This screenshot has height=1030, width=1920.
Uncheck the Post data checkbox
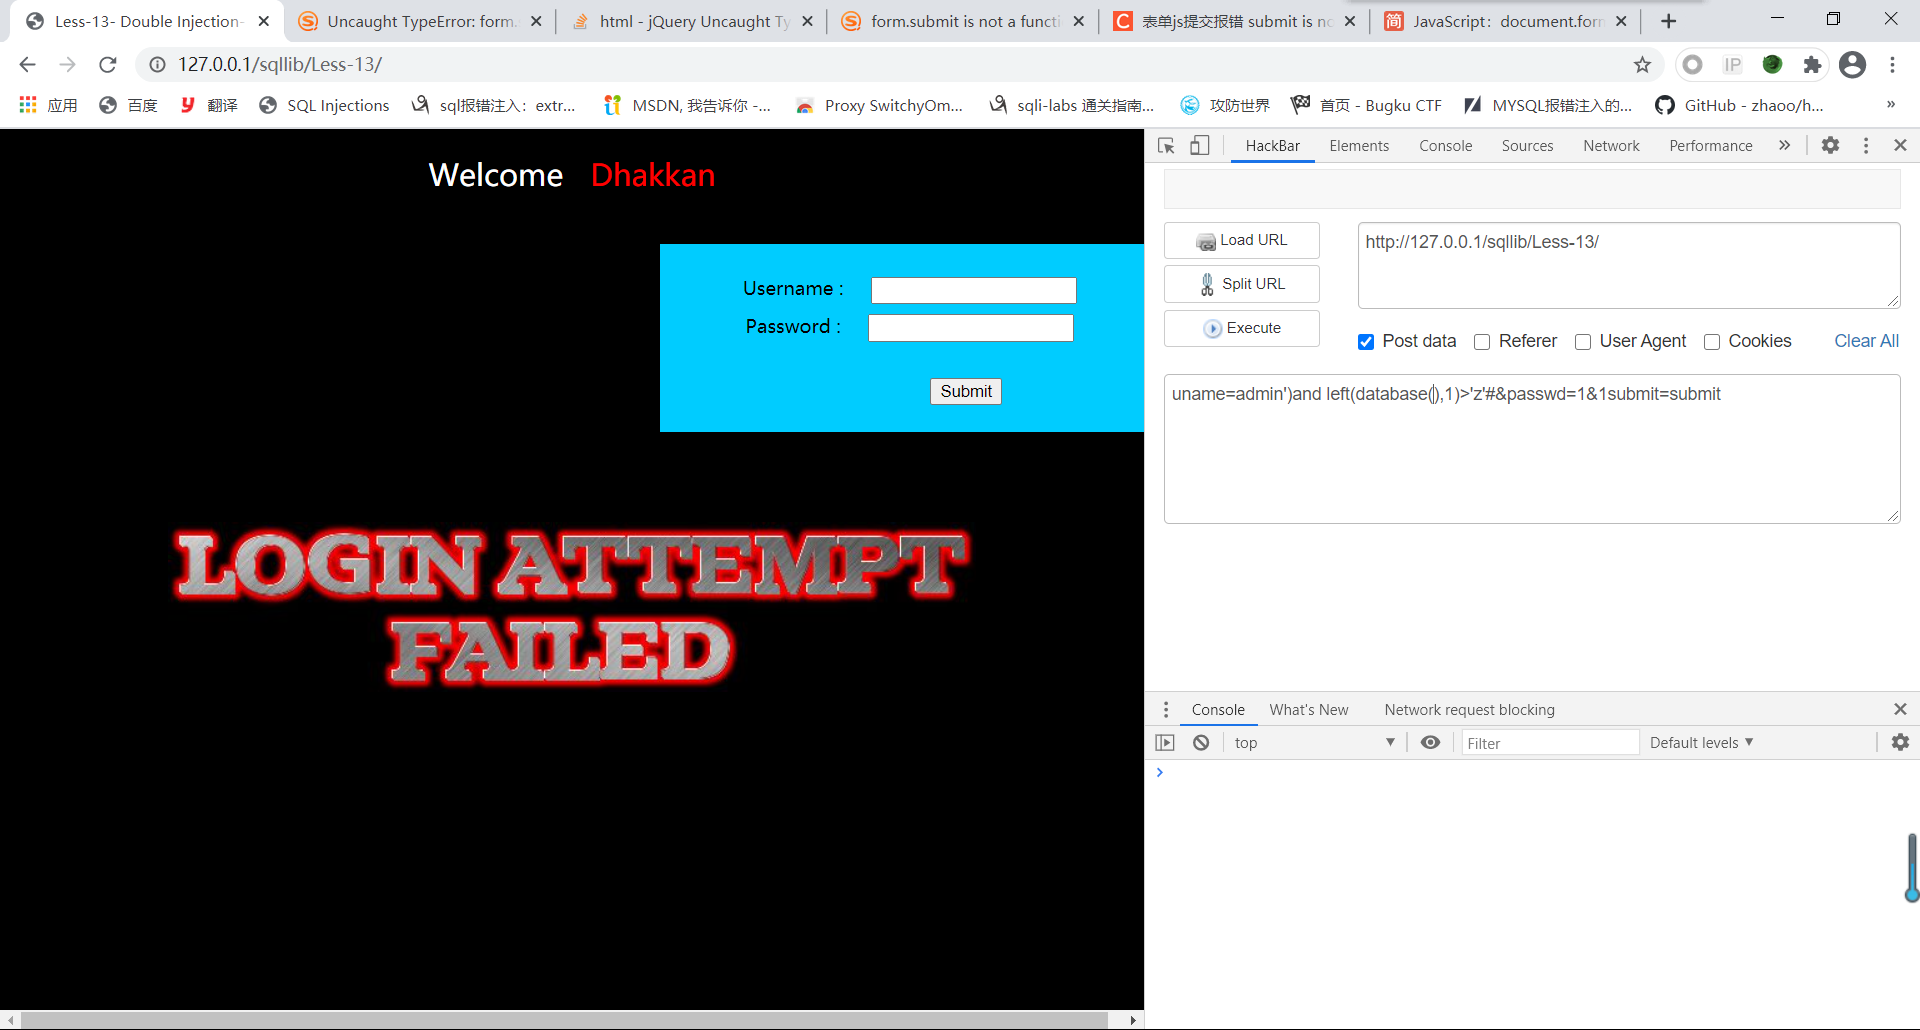point(1366,342)
